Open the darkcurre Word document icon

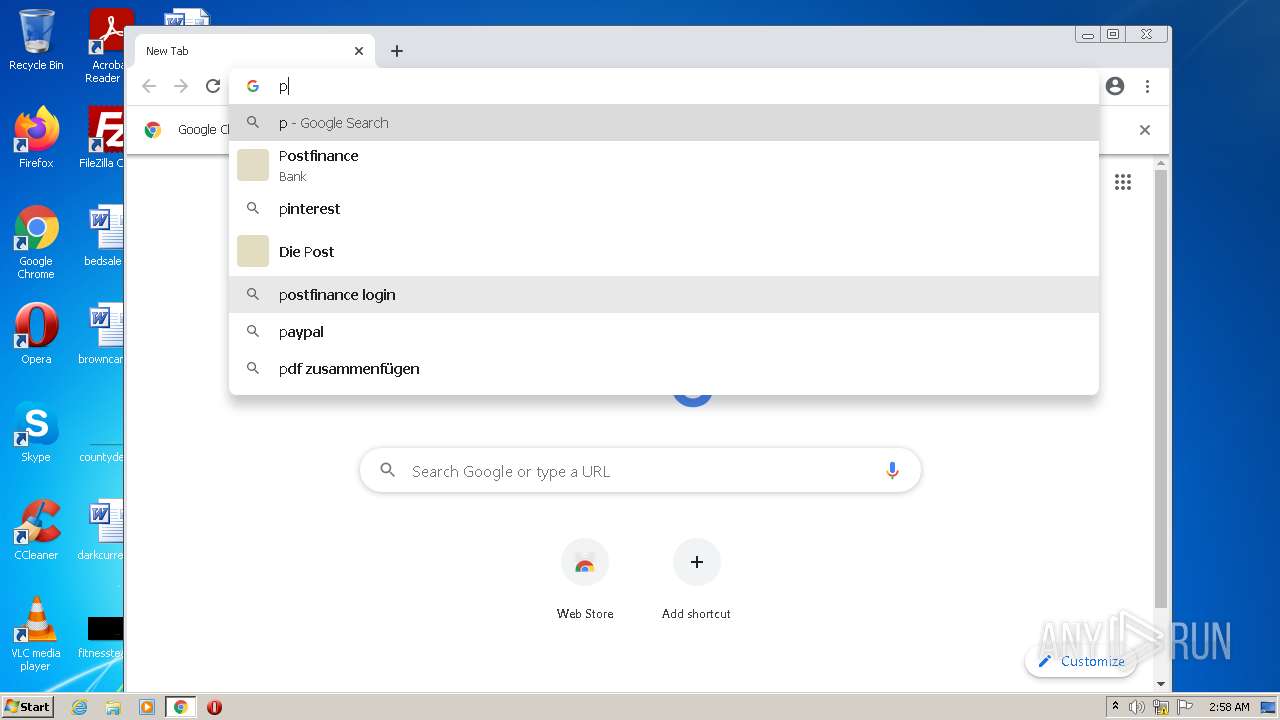click(x=101, y=530)
